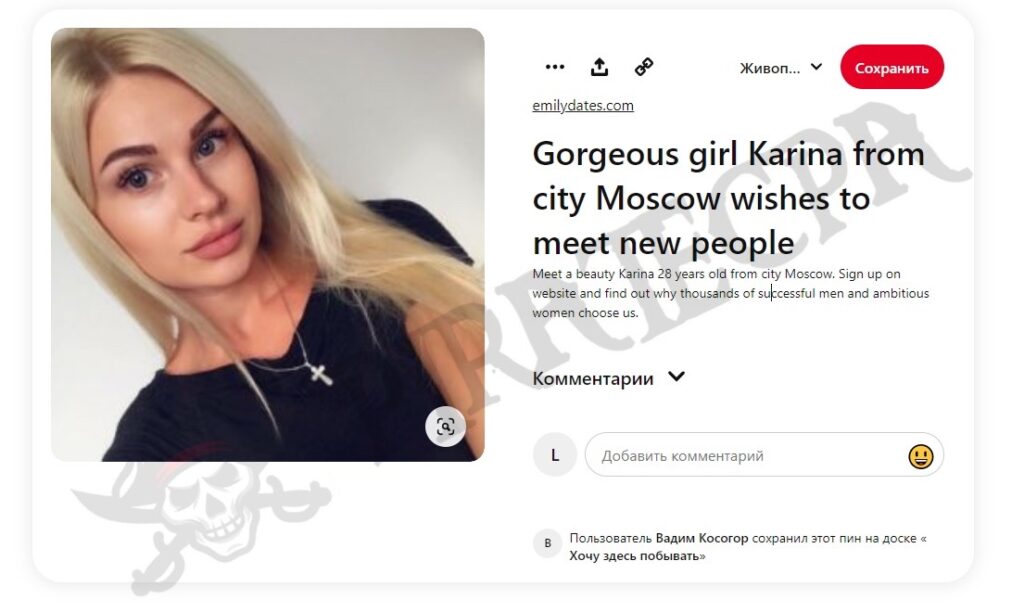
Task: Click the down arrow beside the Живоп board name
Action: tap(816, 67)
